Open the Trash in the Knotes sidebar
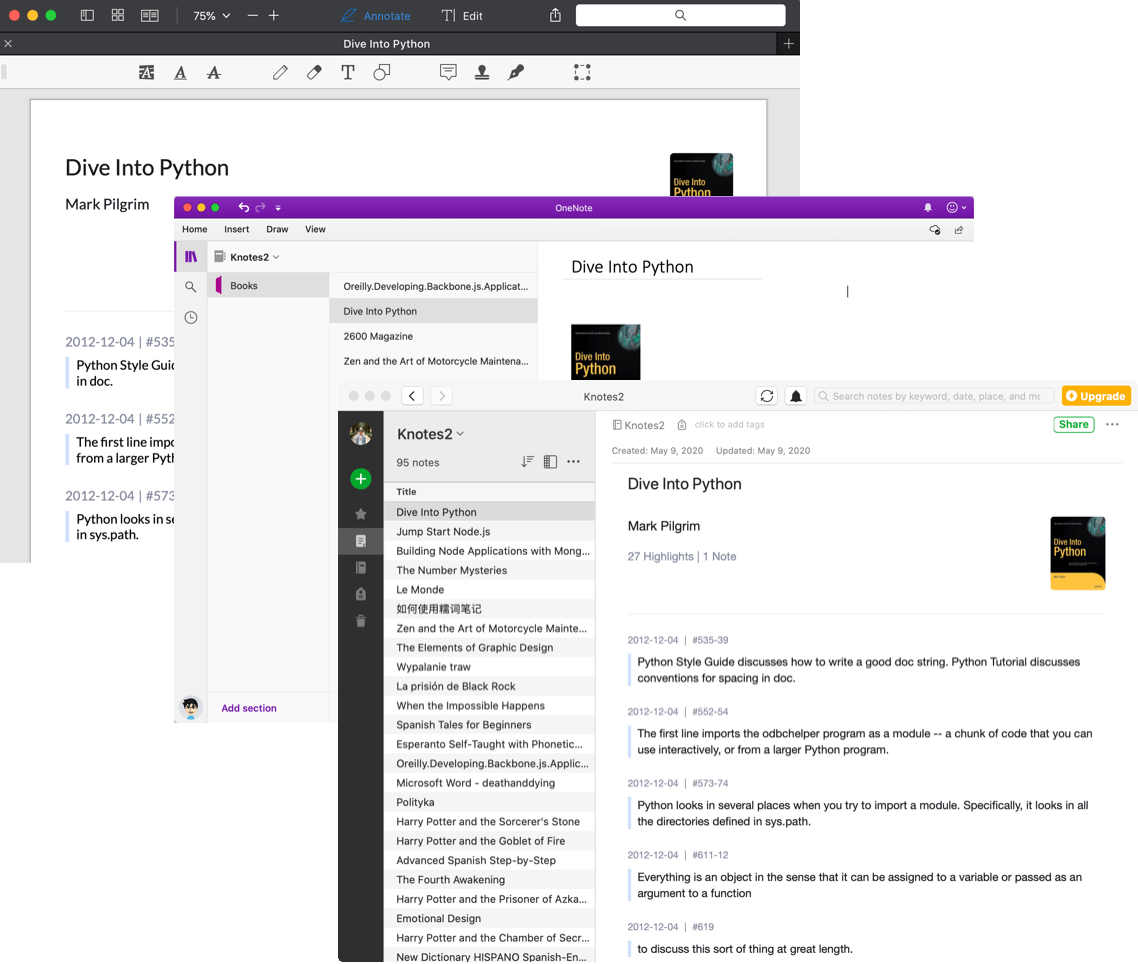This screenshot has width=1138, height=964. point(361,621)
